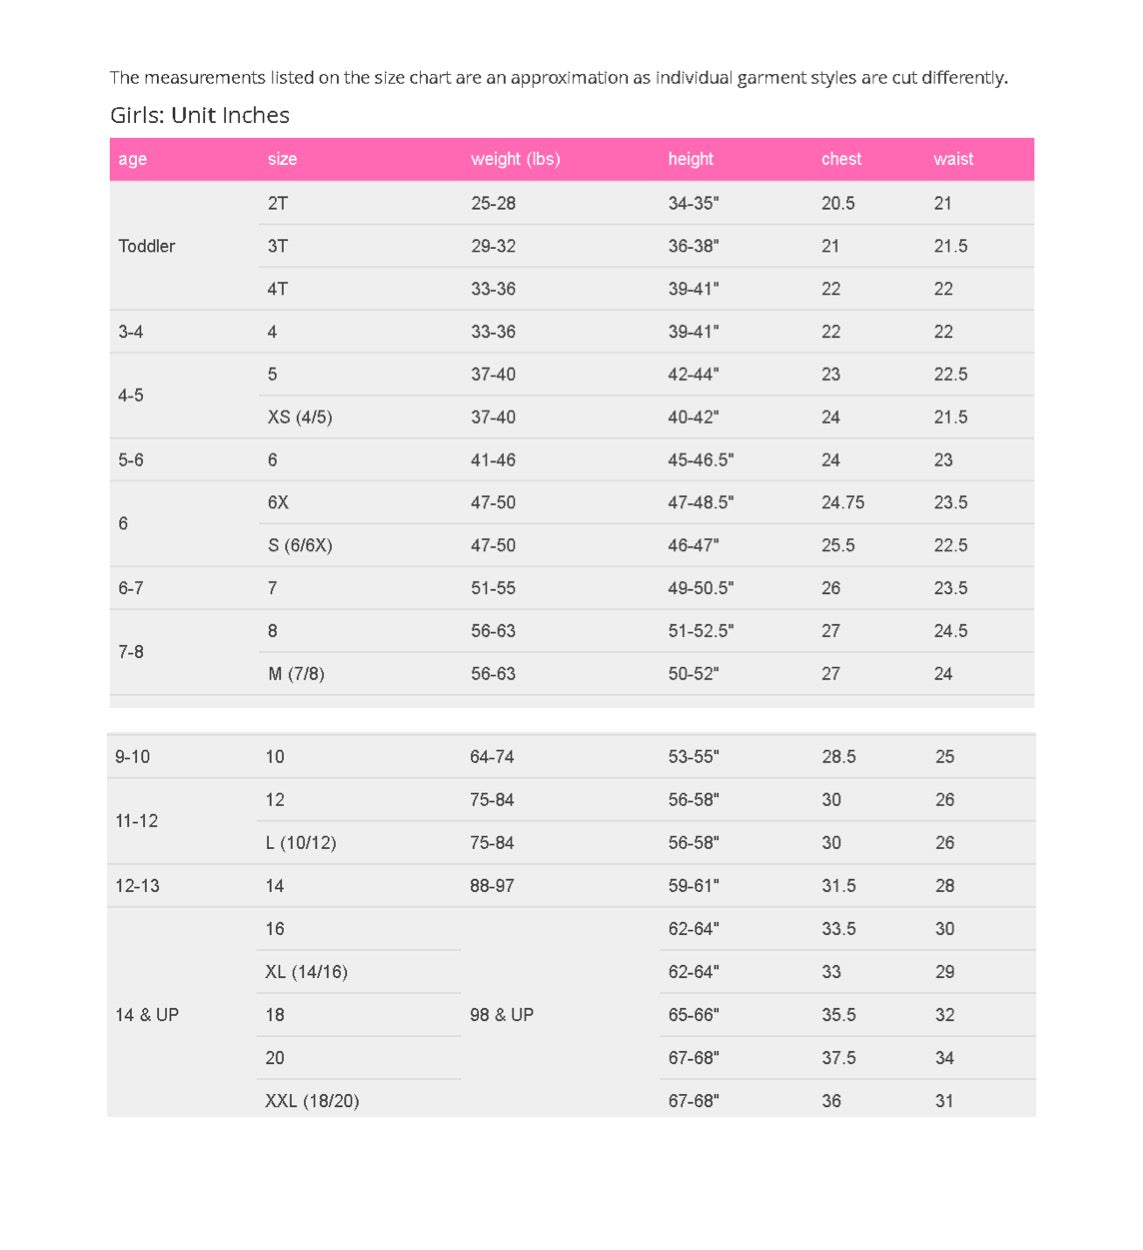Select the '88-97' weight cell

point(560,886)
